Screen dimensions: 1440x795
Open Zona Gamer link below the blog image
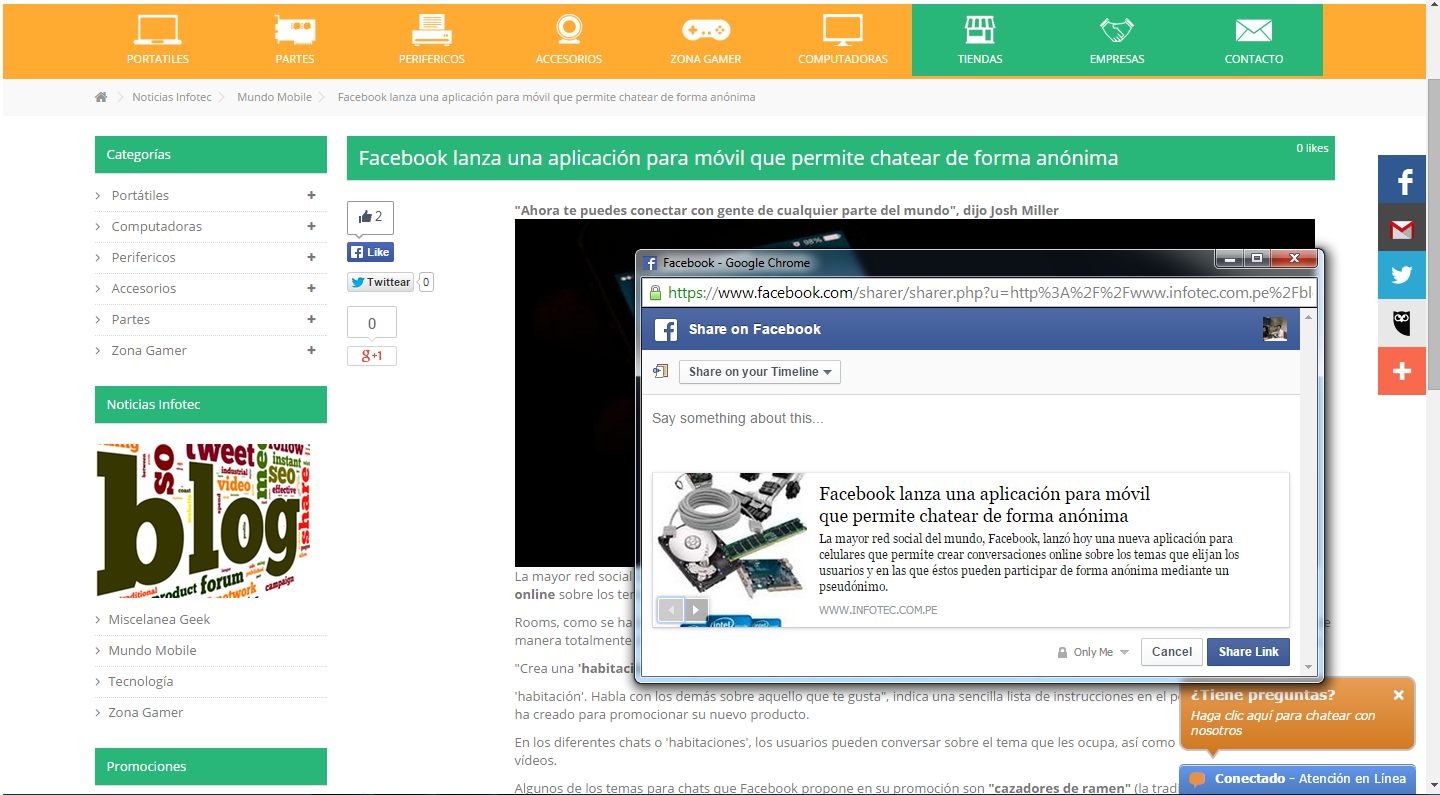point(146,712)
